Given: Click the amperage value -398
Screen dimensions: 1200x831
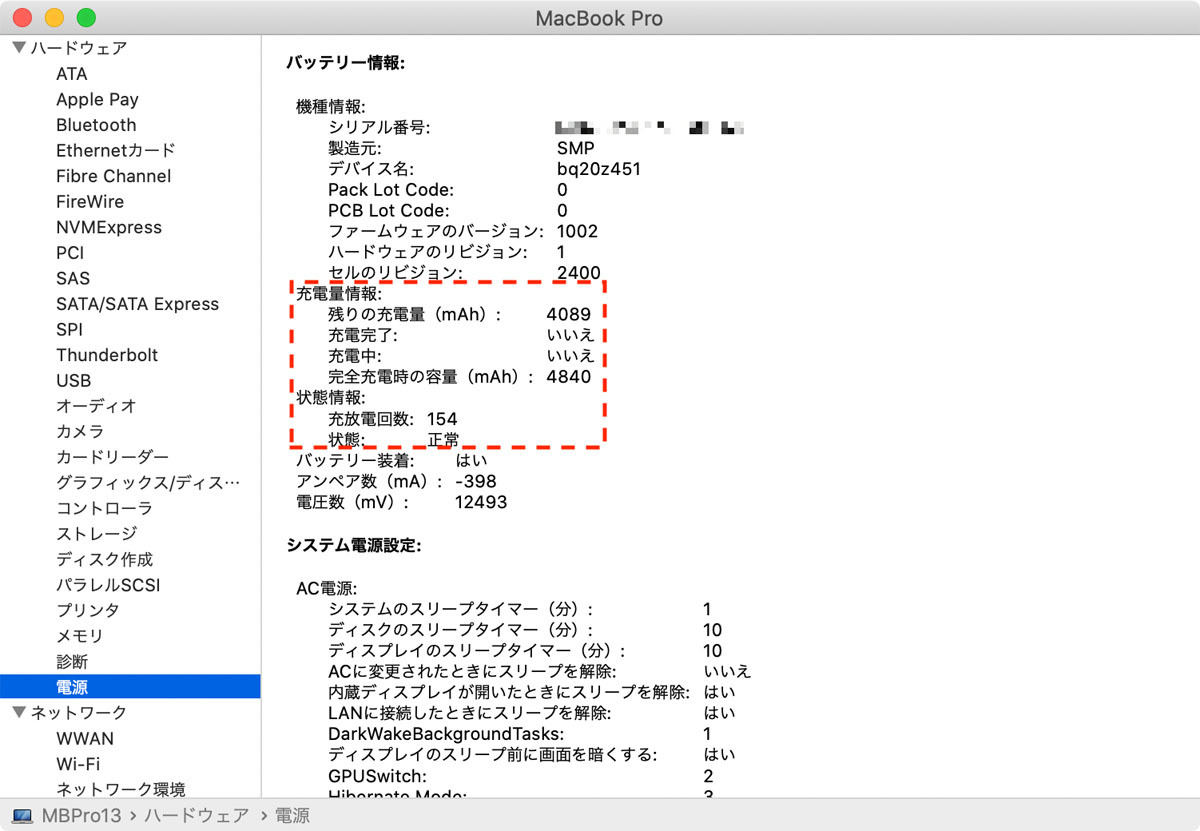Looking at the screenshot, I should click(x=475, y=481).
